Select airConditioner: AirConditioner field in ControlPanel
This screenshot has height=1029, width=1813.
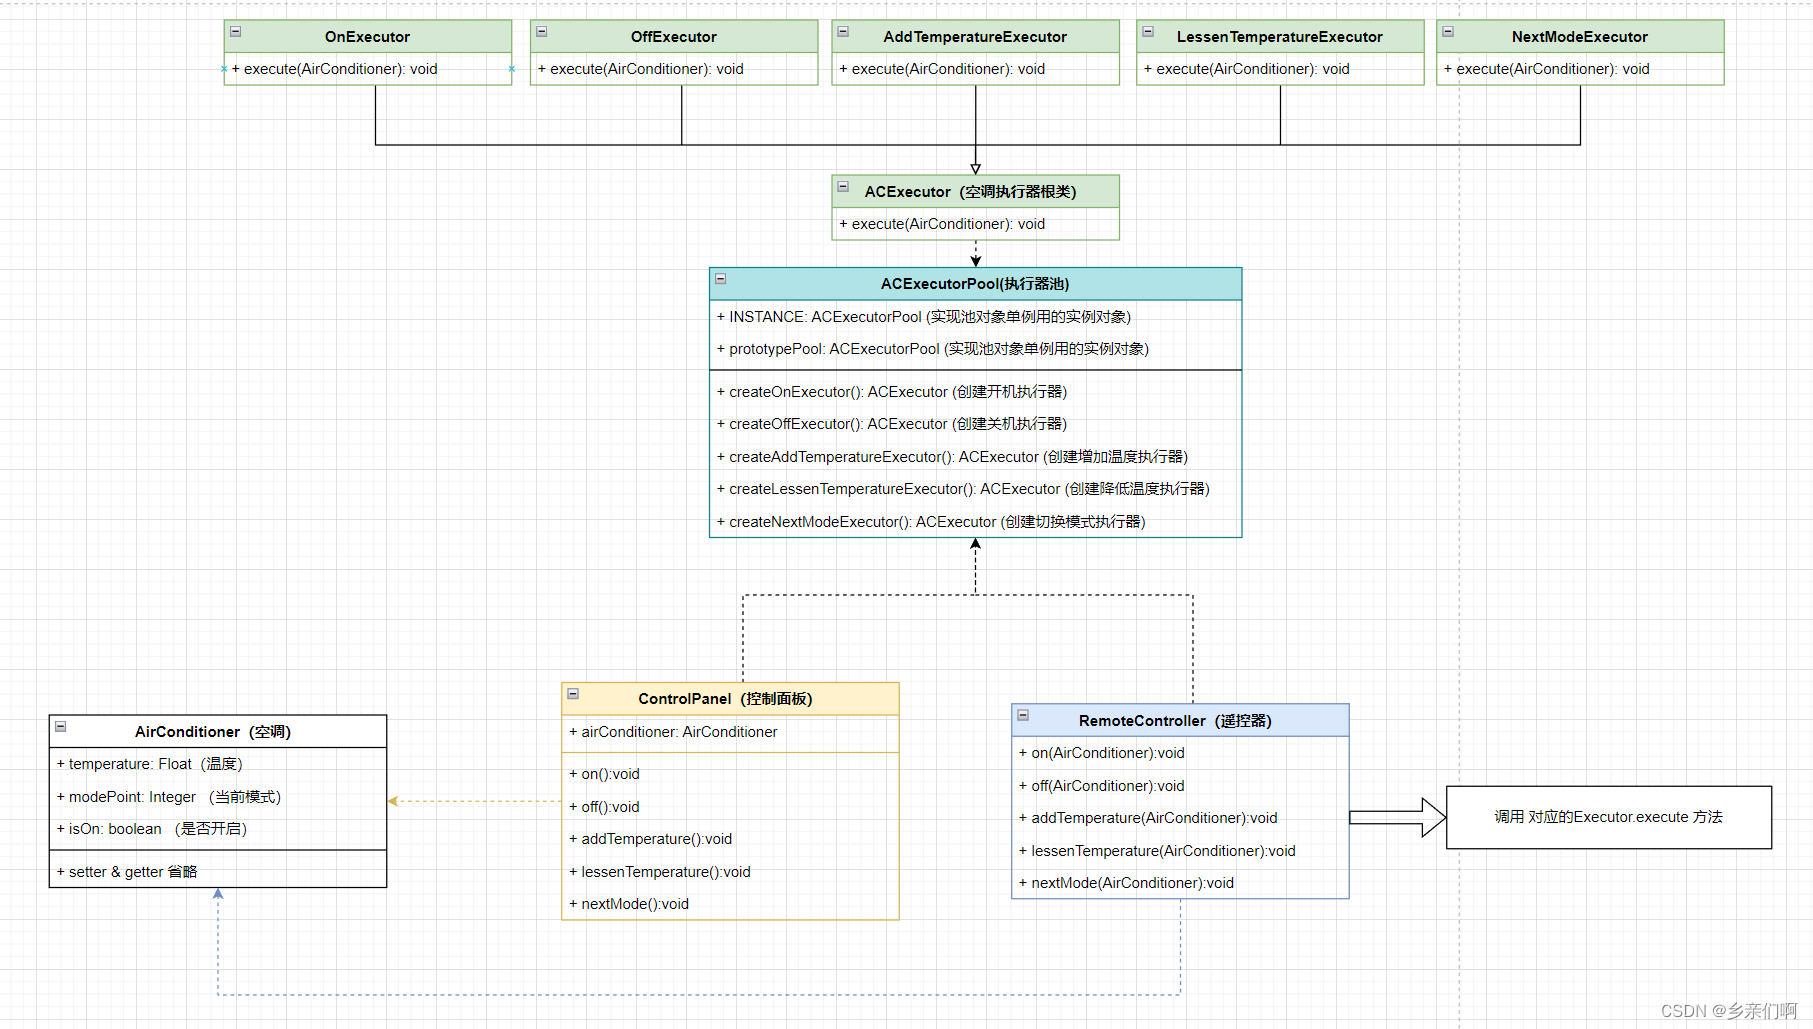(x=731, y=732)
